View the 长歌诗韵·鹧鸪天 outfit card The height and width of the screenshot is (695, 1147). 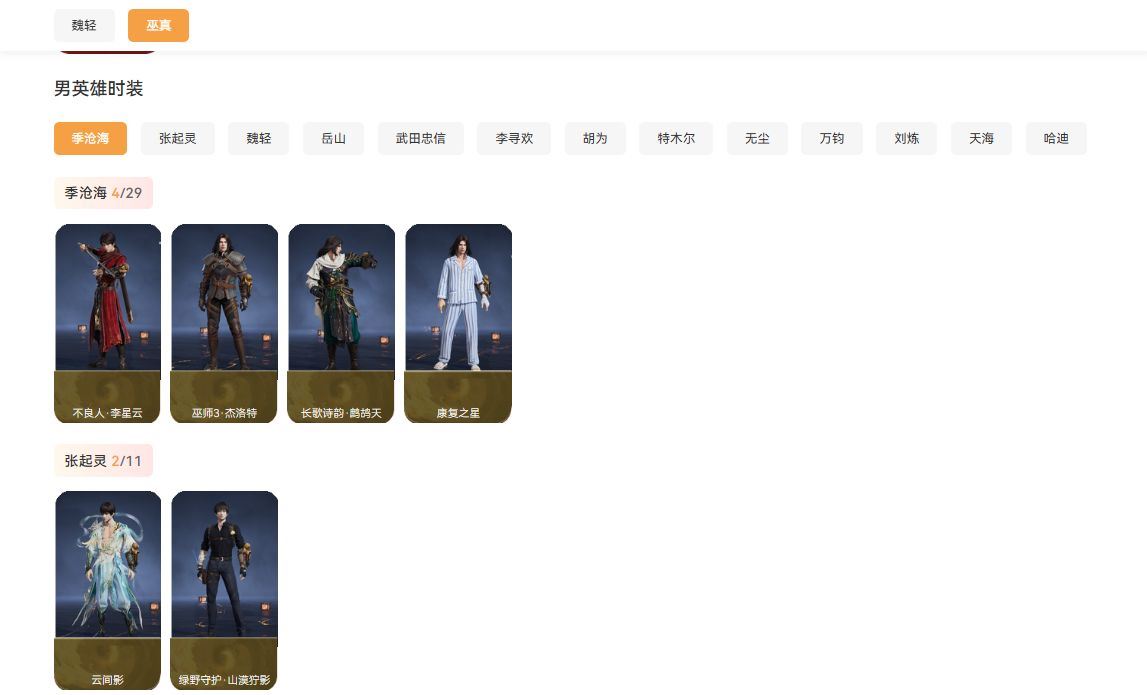click(x=342, y=323)
